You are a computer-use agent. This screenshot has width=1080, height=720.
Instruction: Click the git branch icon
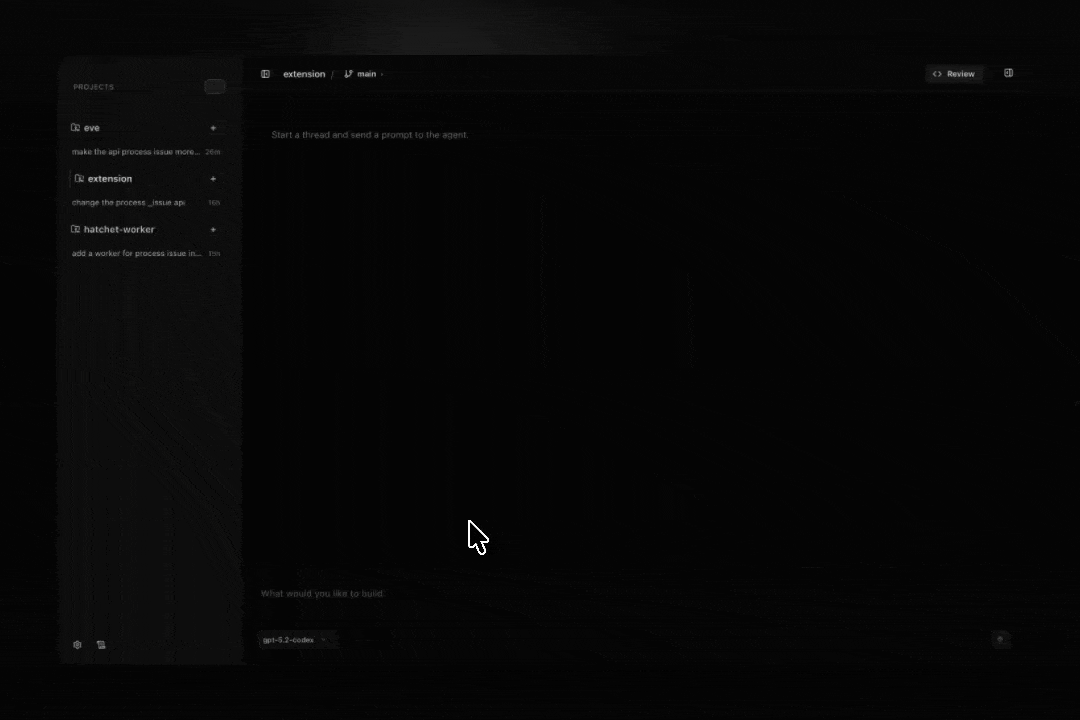tap(348, 74)
